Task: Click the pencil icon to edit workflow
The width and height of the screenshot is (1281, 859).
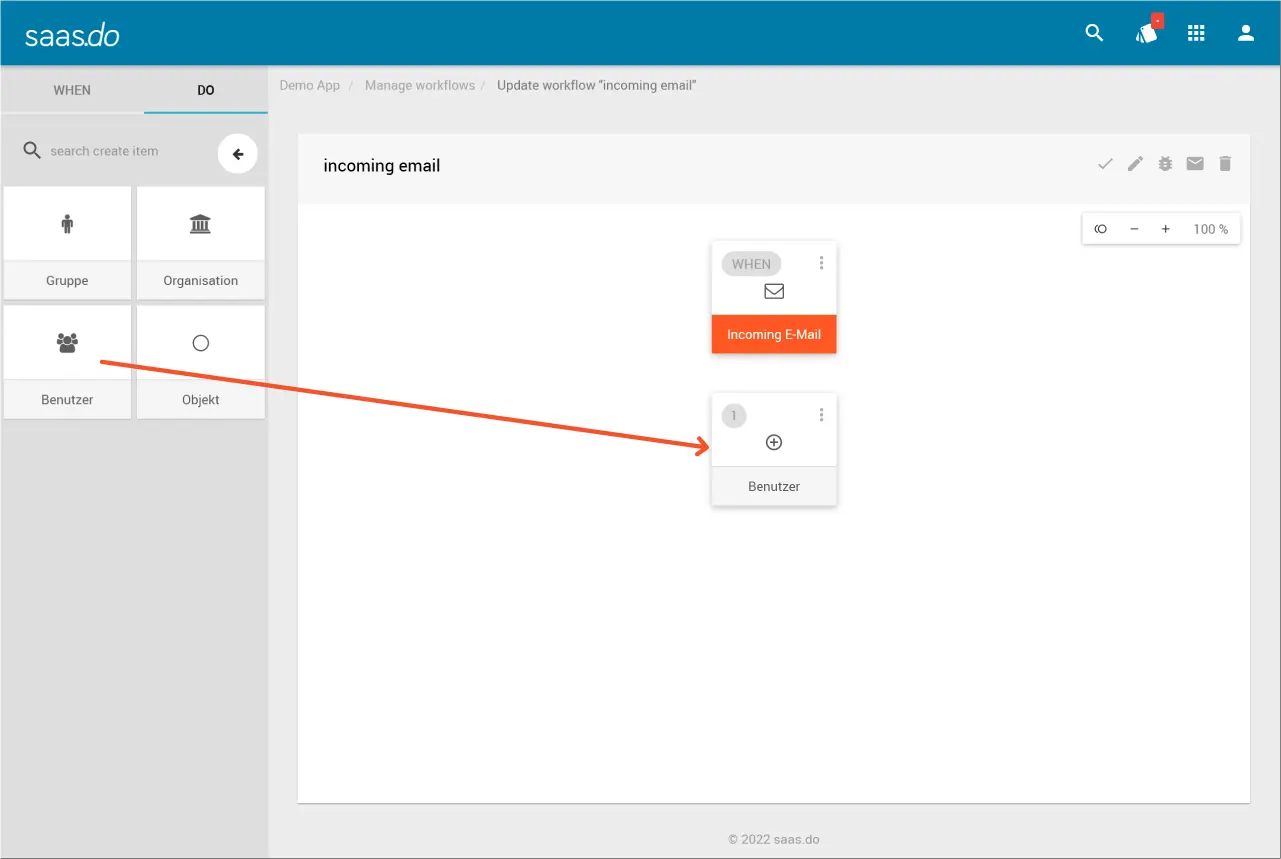Action: pyautogui.click(x=1135, y=164)
